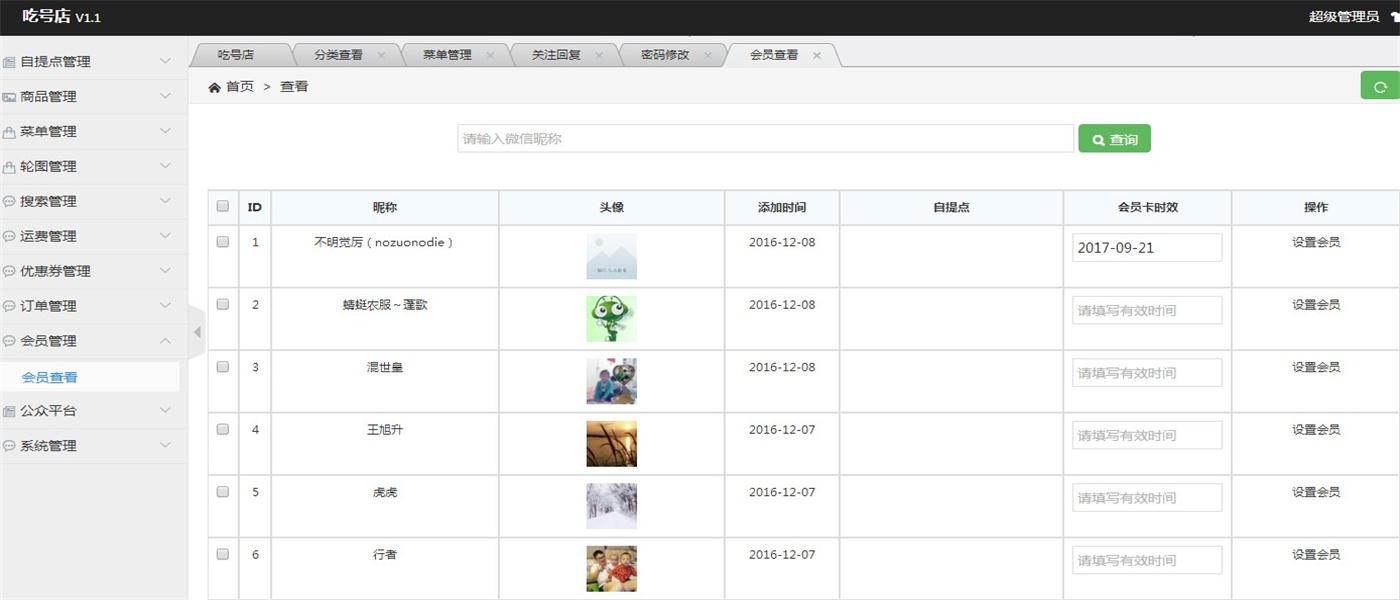1400x600 pixels.
Task: Click the 订单管理 sidebar icon
Action: [9, 307]
